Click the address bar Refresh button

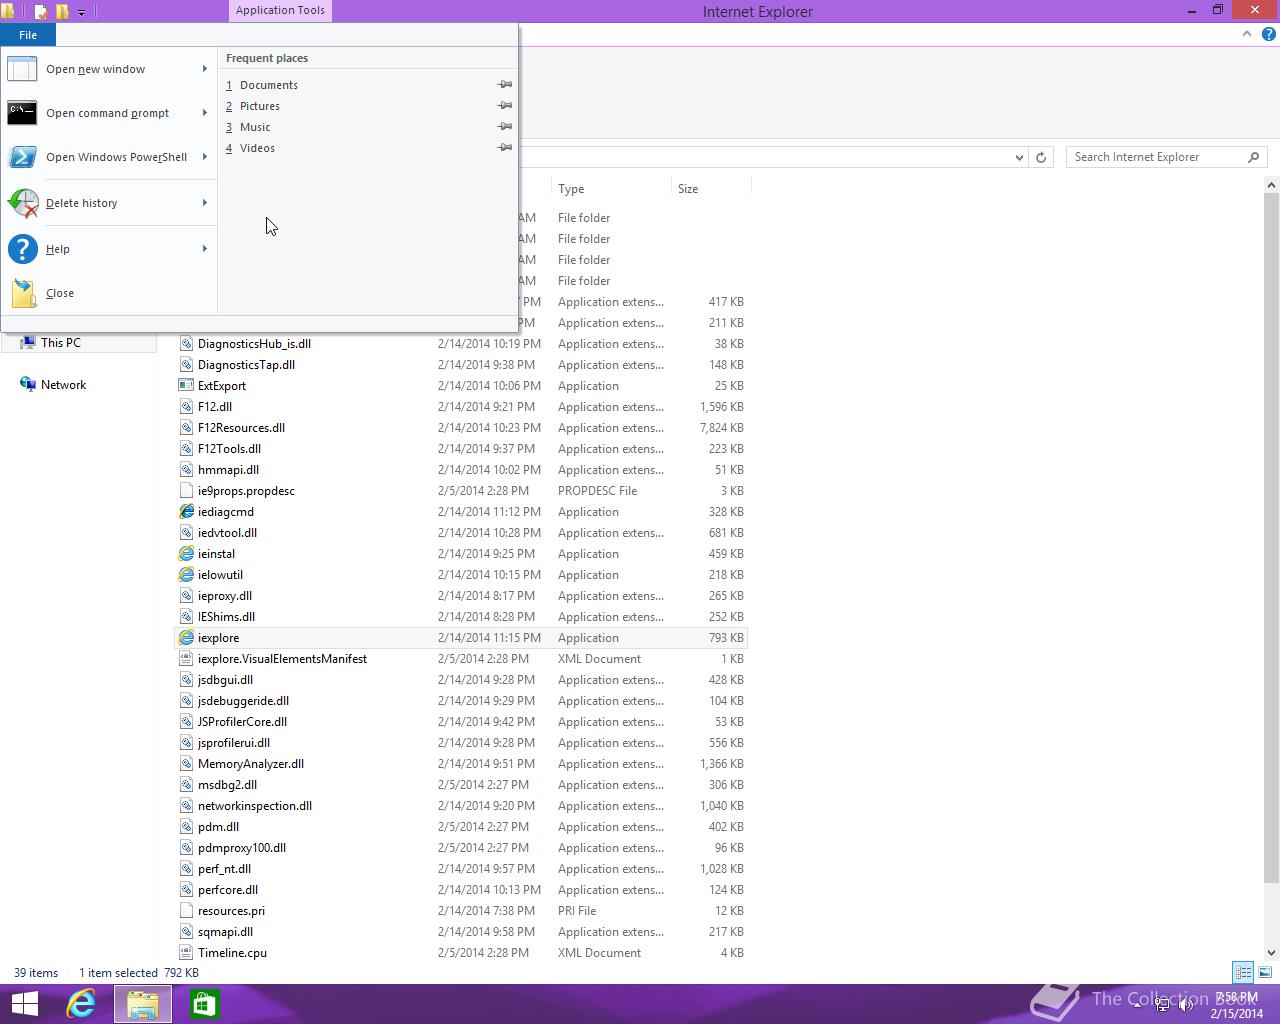(1041, 157)
